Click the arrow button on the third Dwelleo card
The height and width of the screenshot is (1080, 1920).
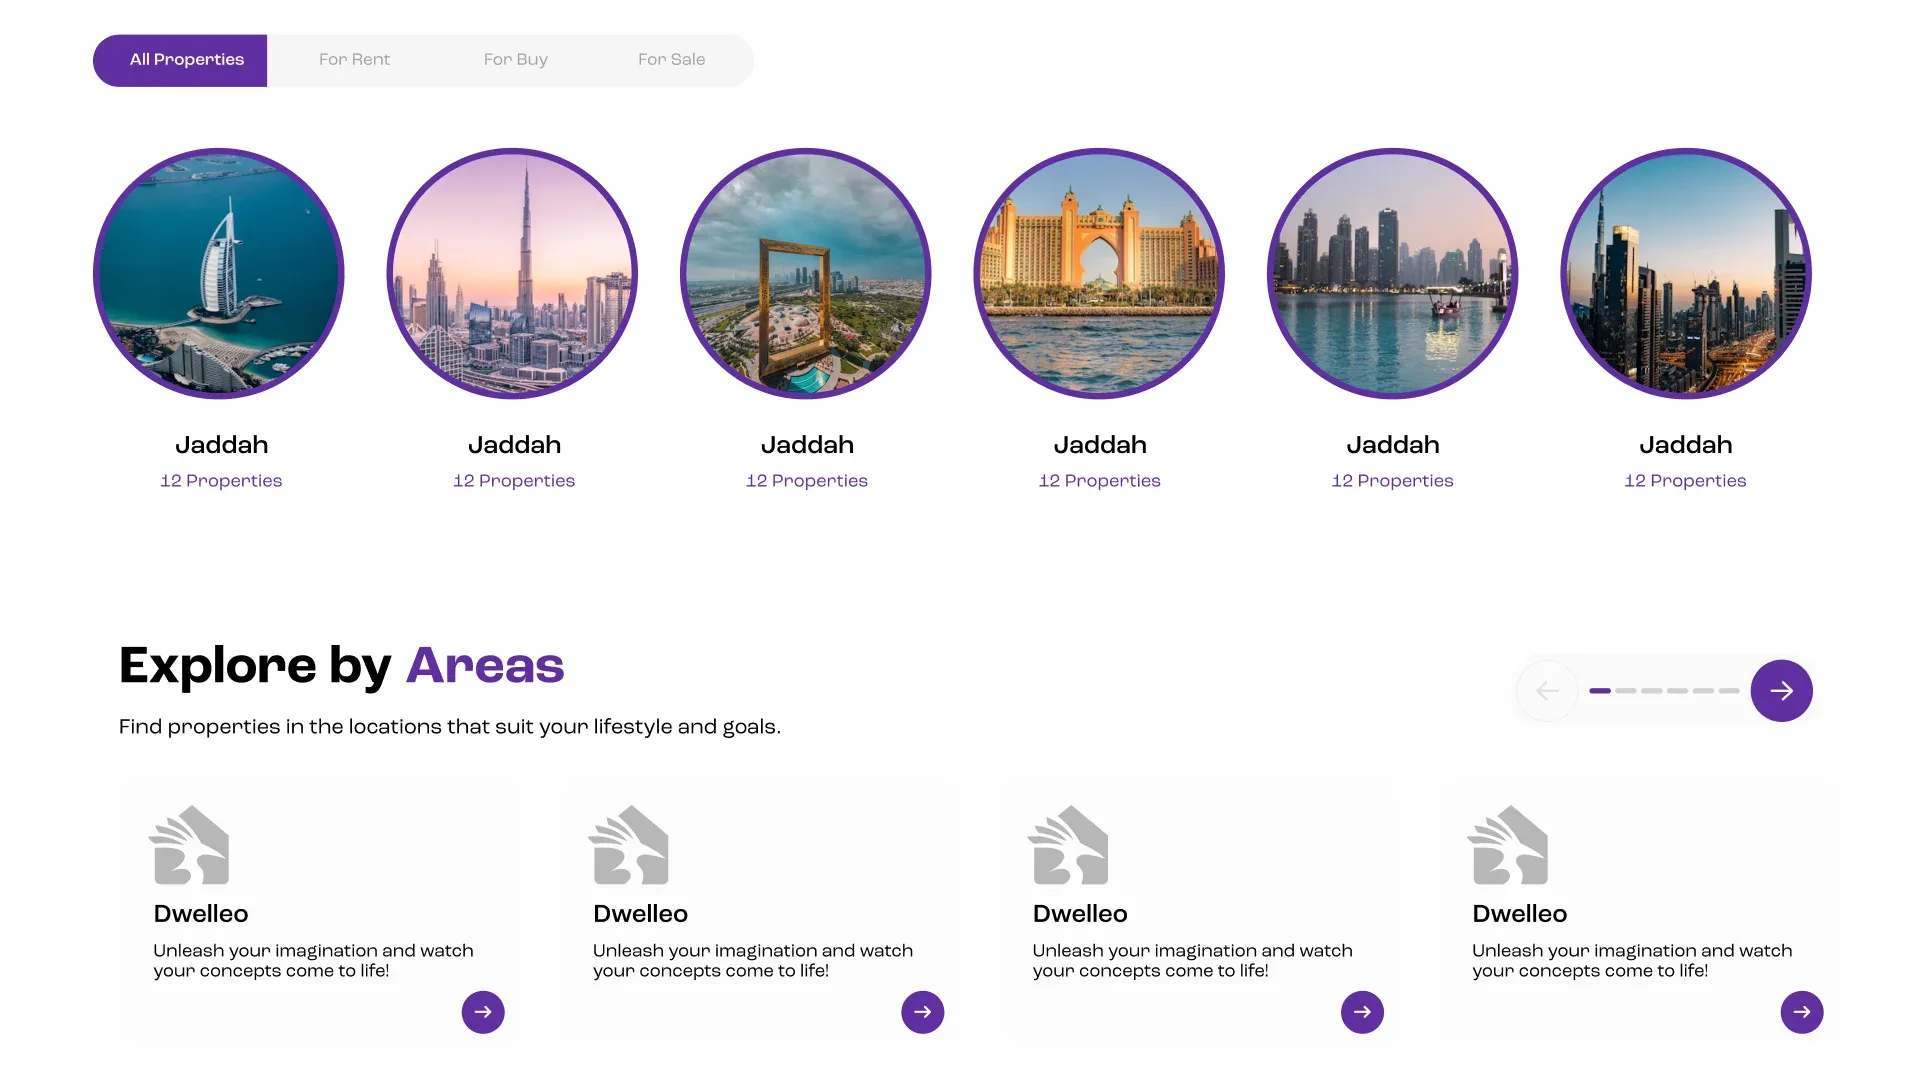[x=1362, y=1012]
